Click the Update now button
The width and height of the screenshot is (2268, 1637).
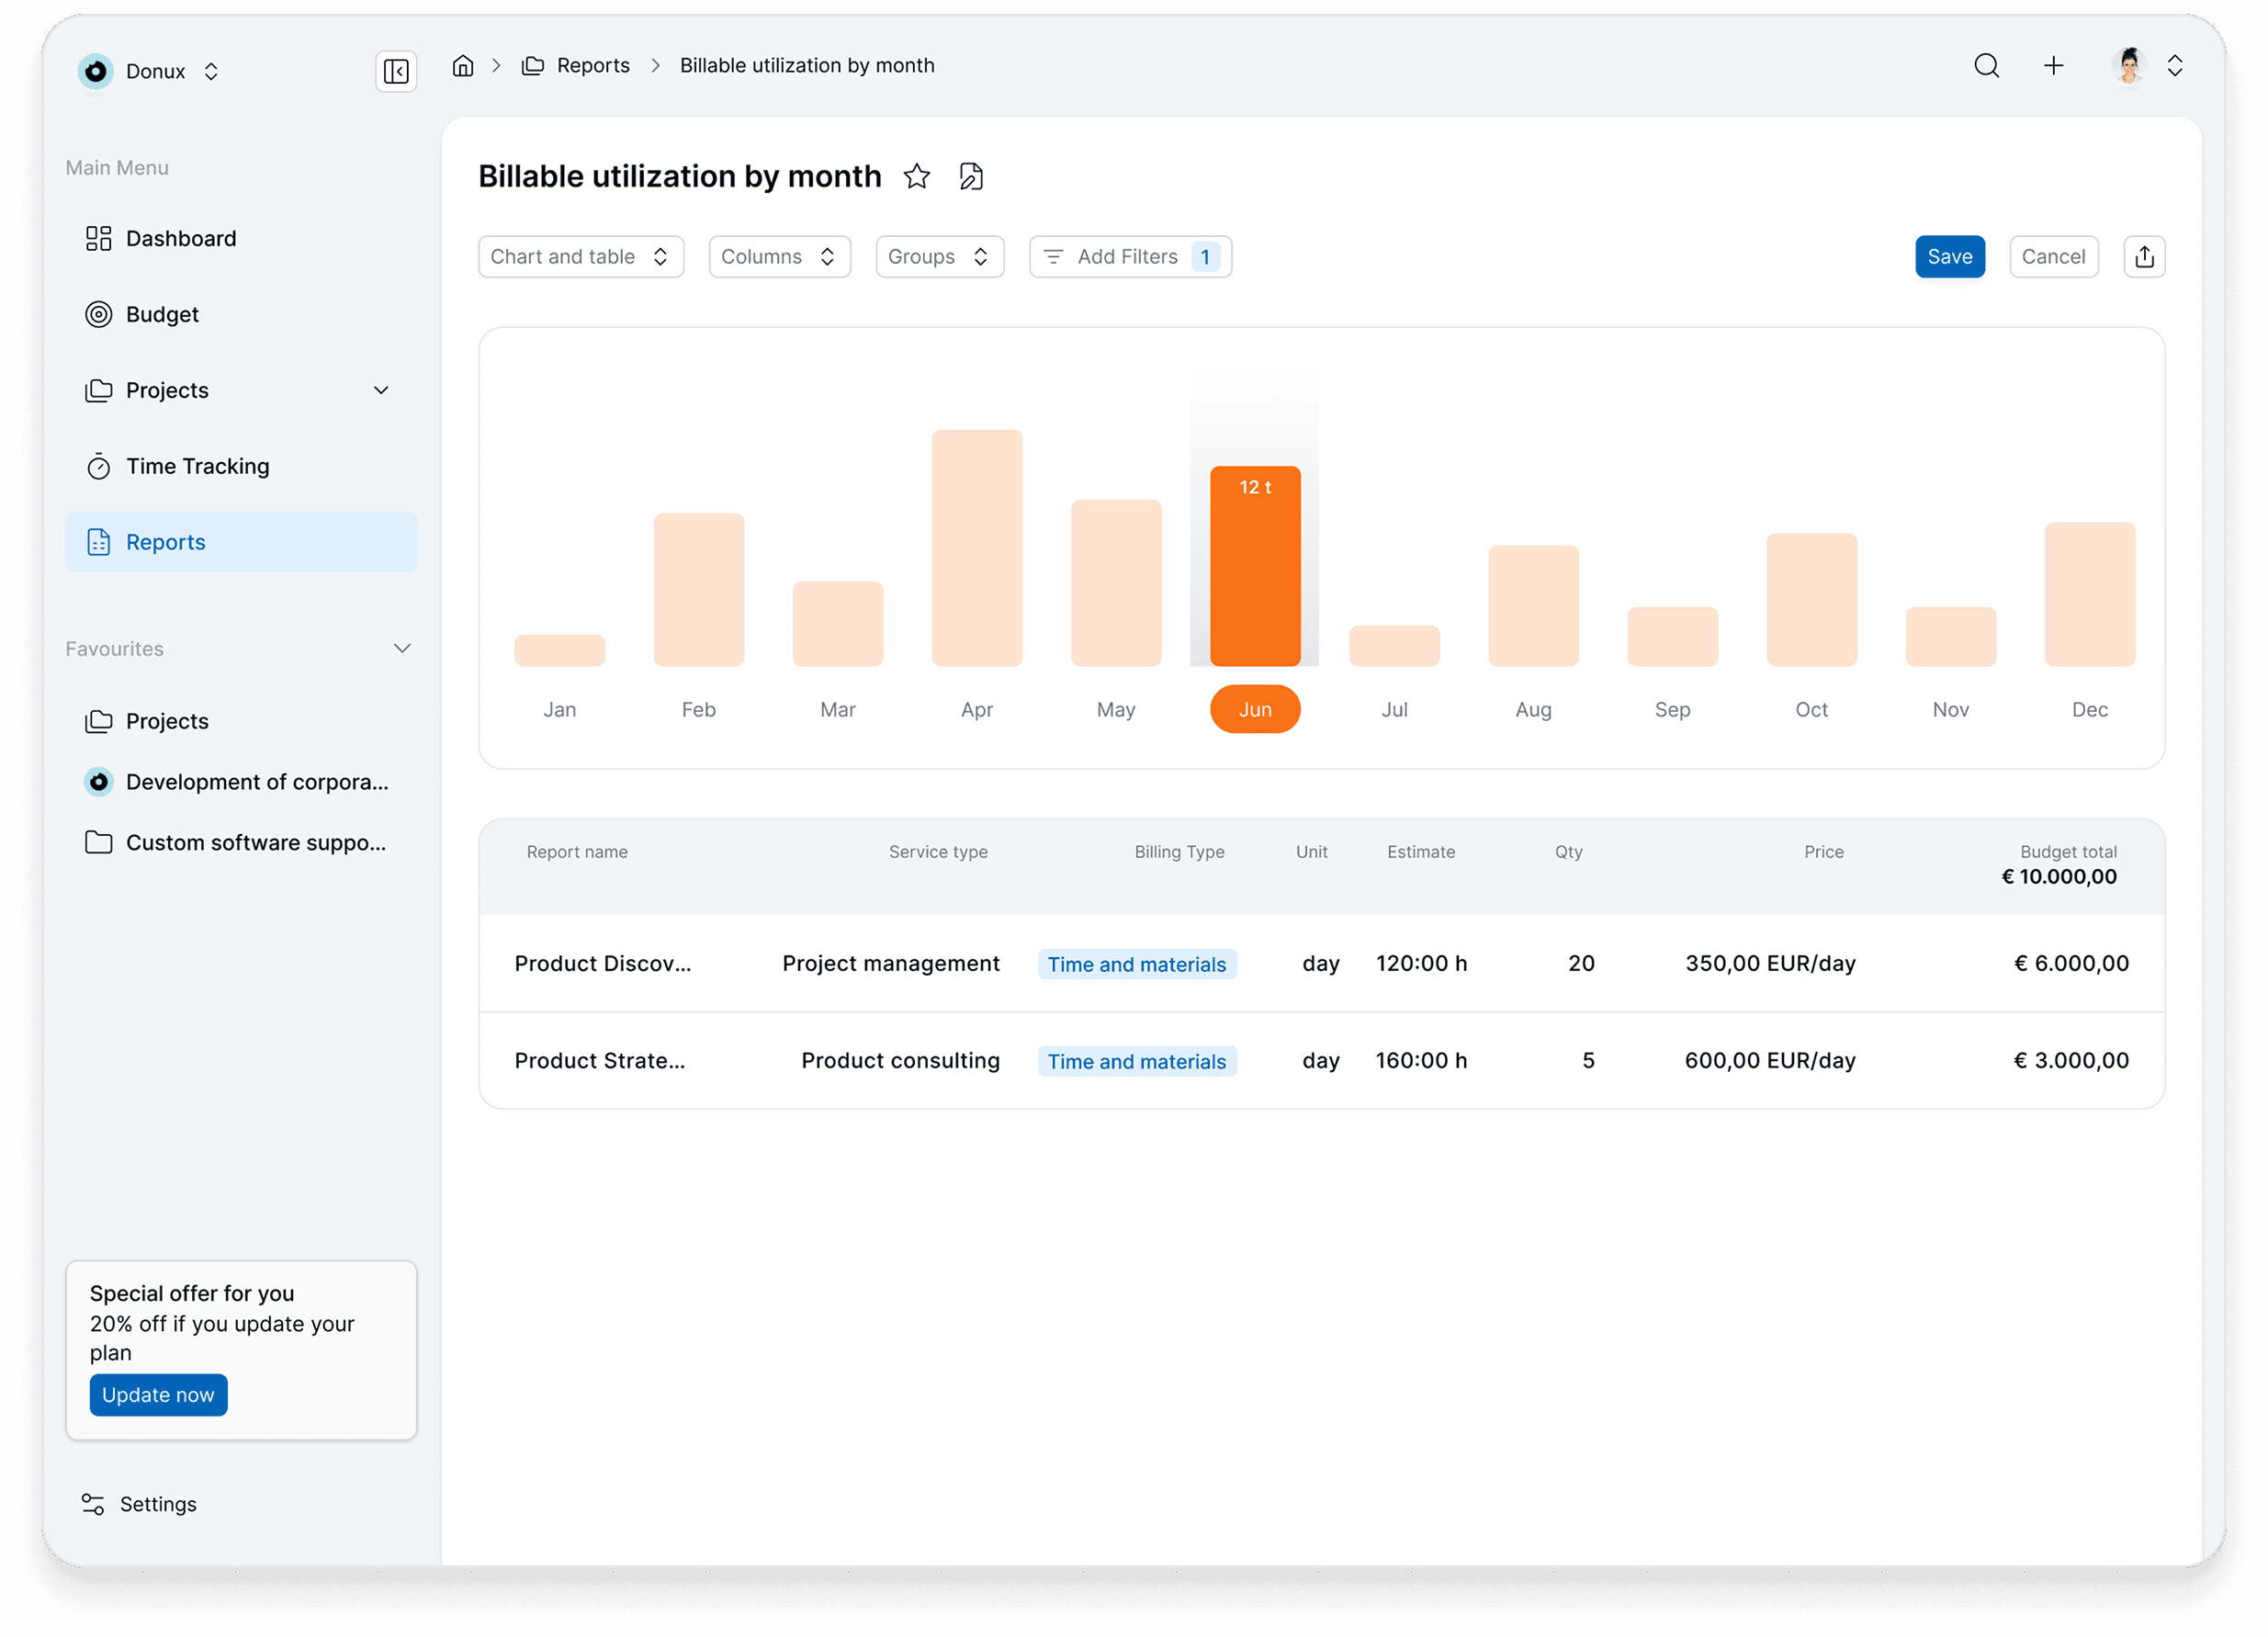(158, 1394)
